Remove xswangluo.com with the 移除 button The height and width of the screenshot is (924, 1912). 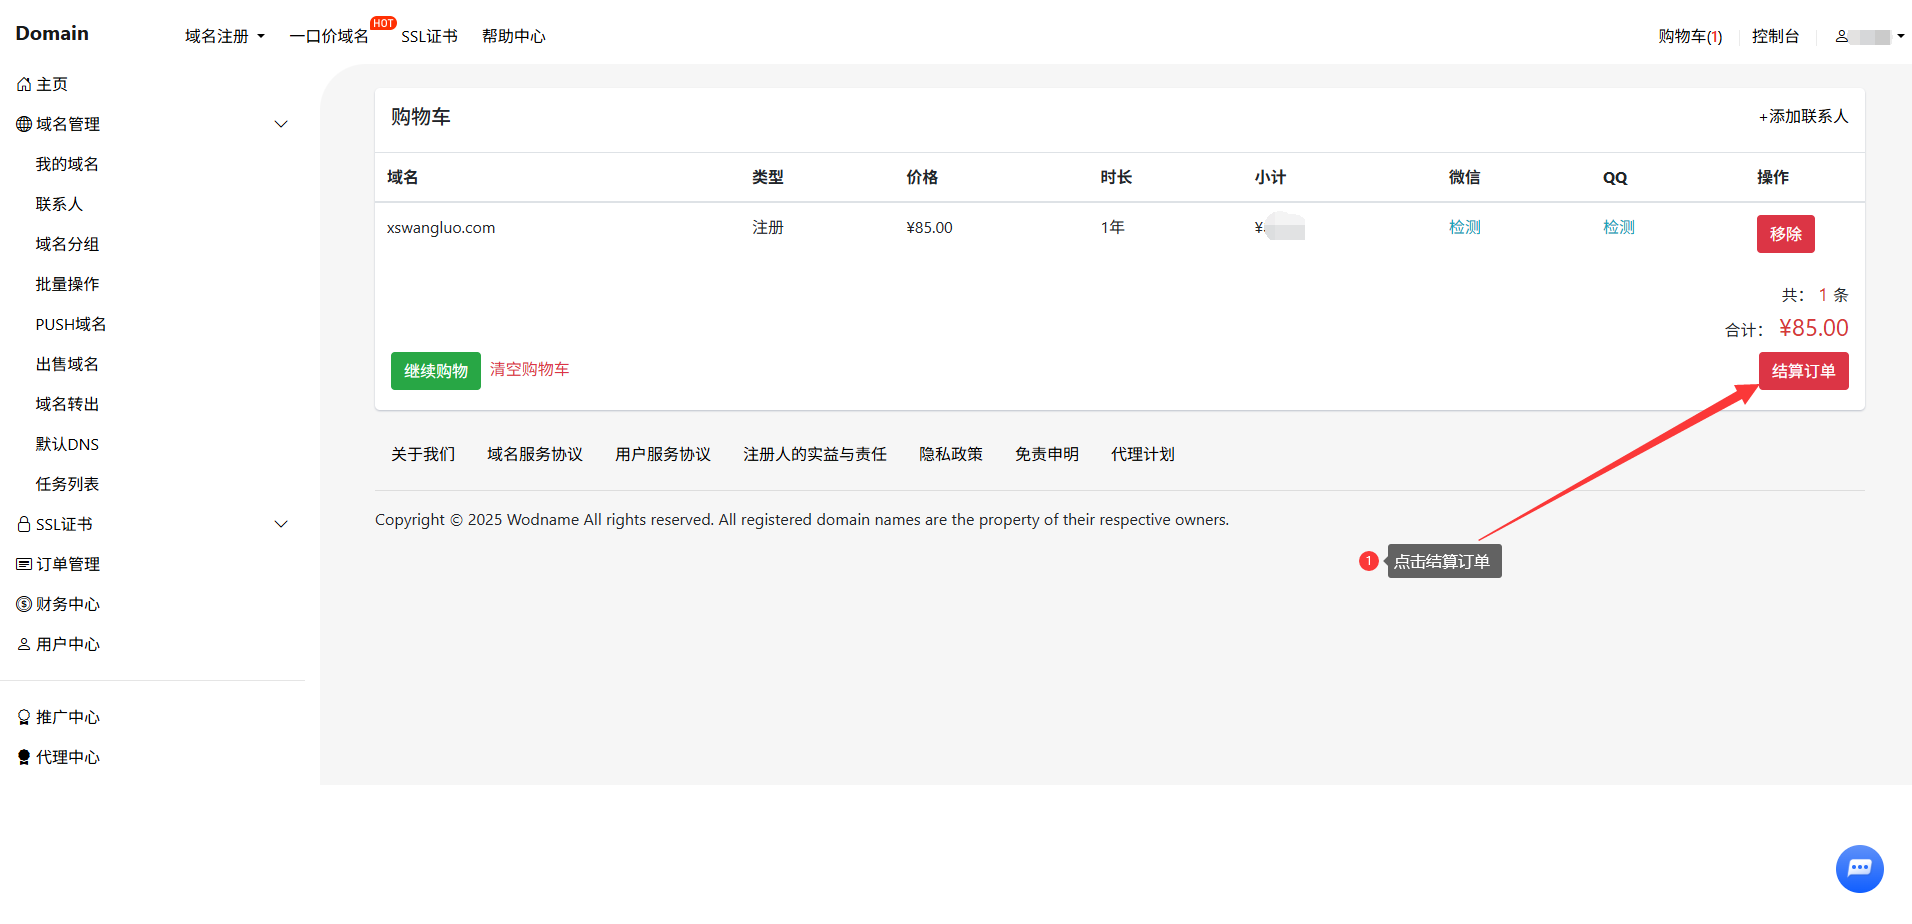pyautogui.click(x=1785, y=234)
